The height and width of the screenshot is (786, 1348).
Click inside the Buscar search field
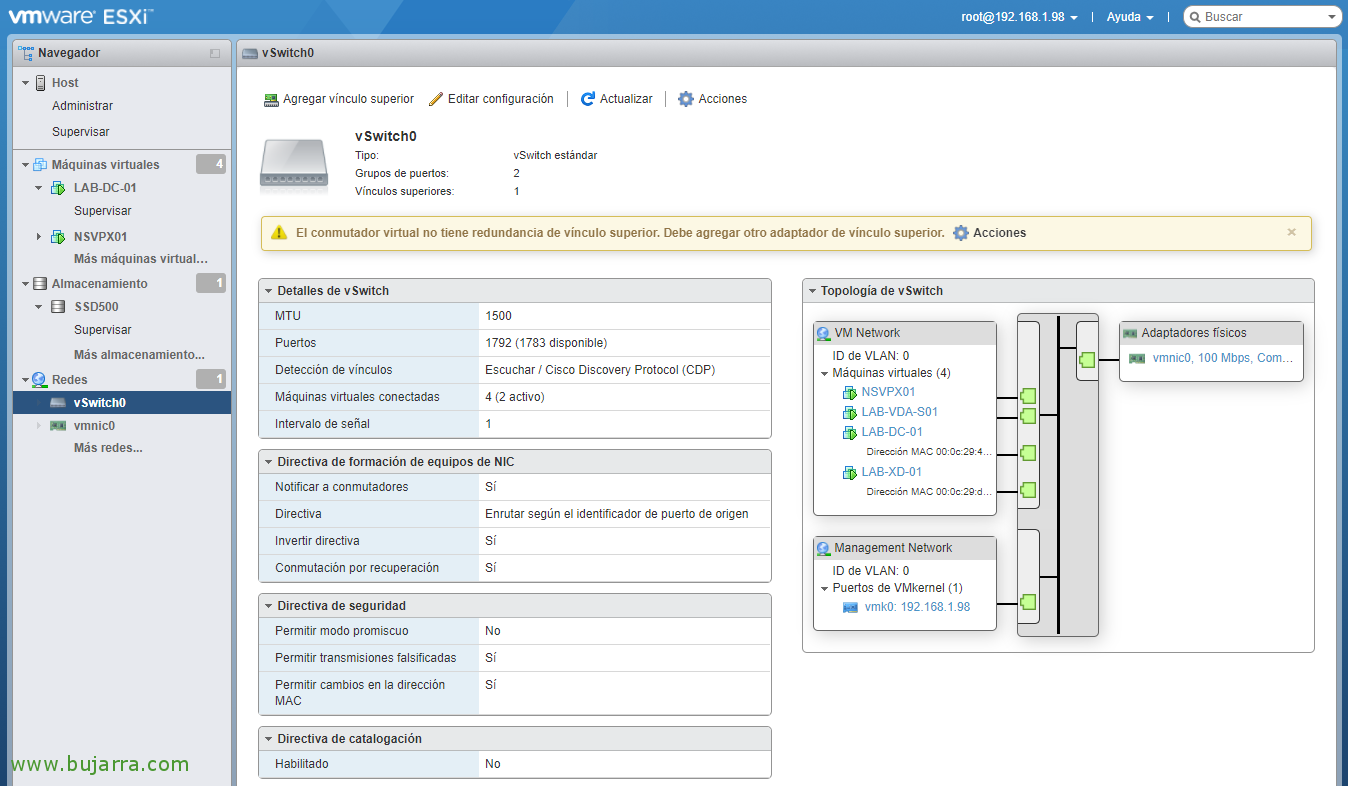coord(1262,17)
